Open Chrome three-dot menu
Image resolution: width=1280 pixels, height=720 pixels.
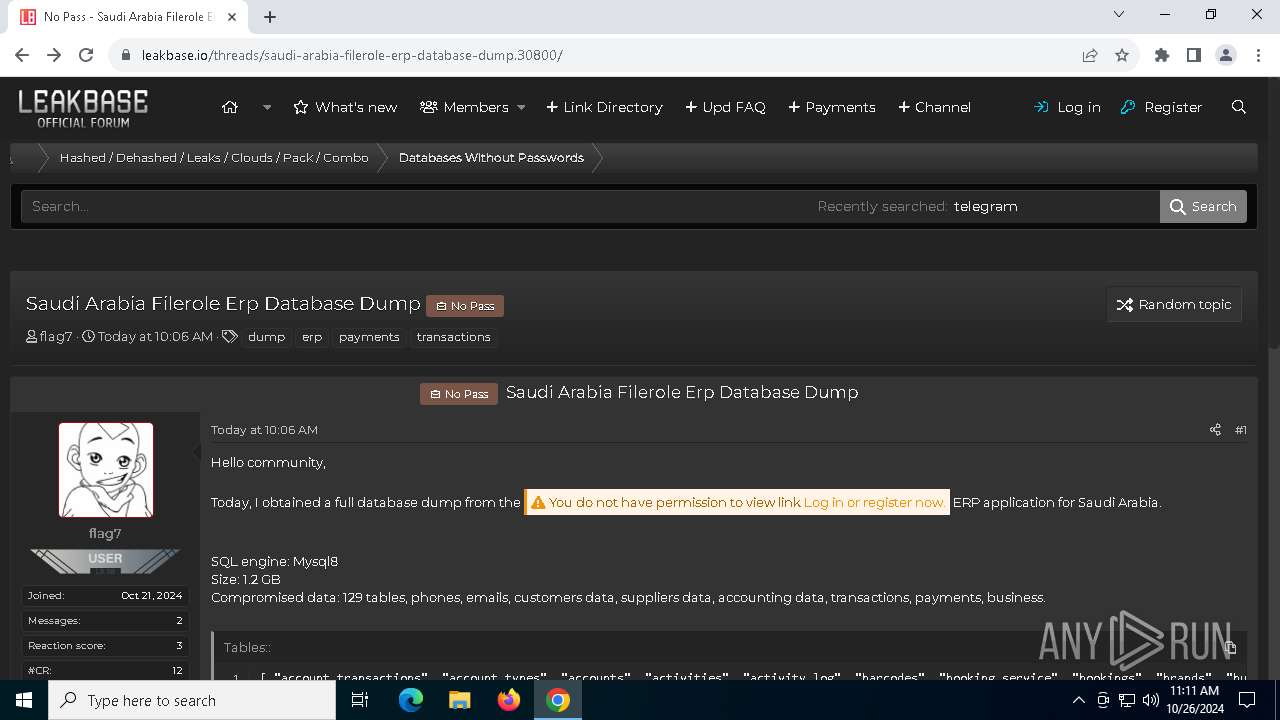tap(1257, 55)
